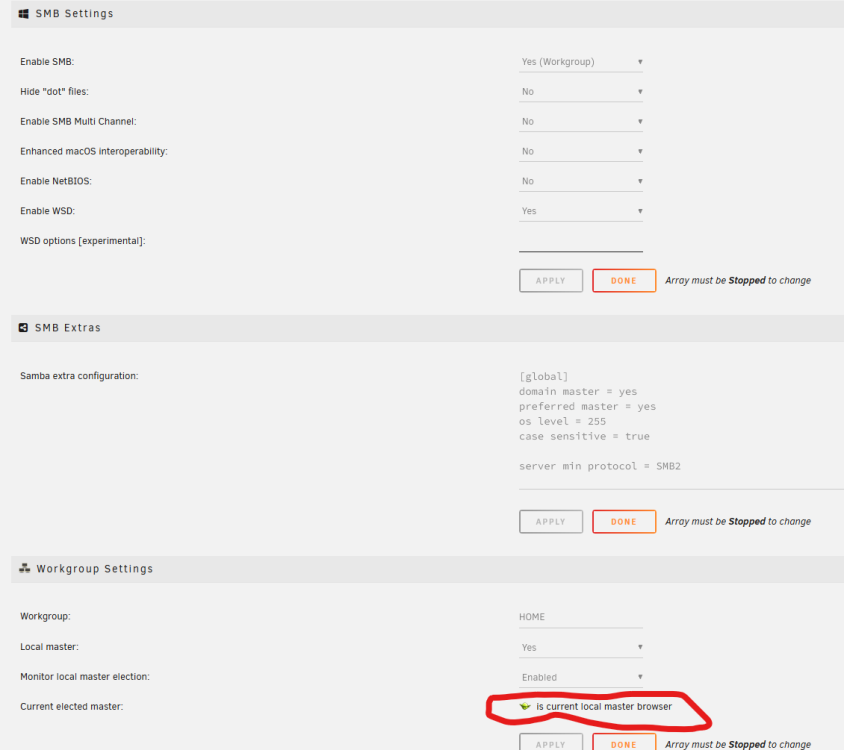Viewport: 844px width, 750px height.
Task: Click the "WSD options [experimental]:" label
Action: pos(83,241)
